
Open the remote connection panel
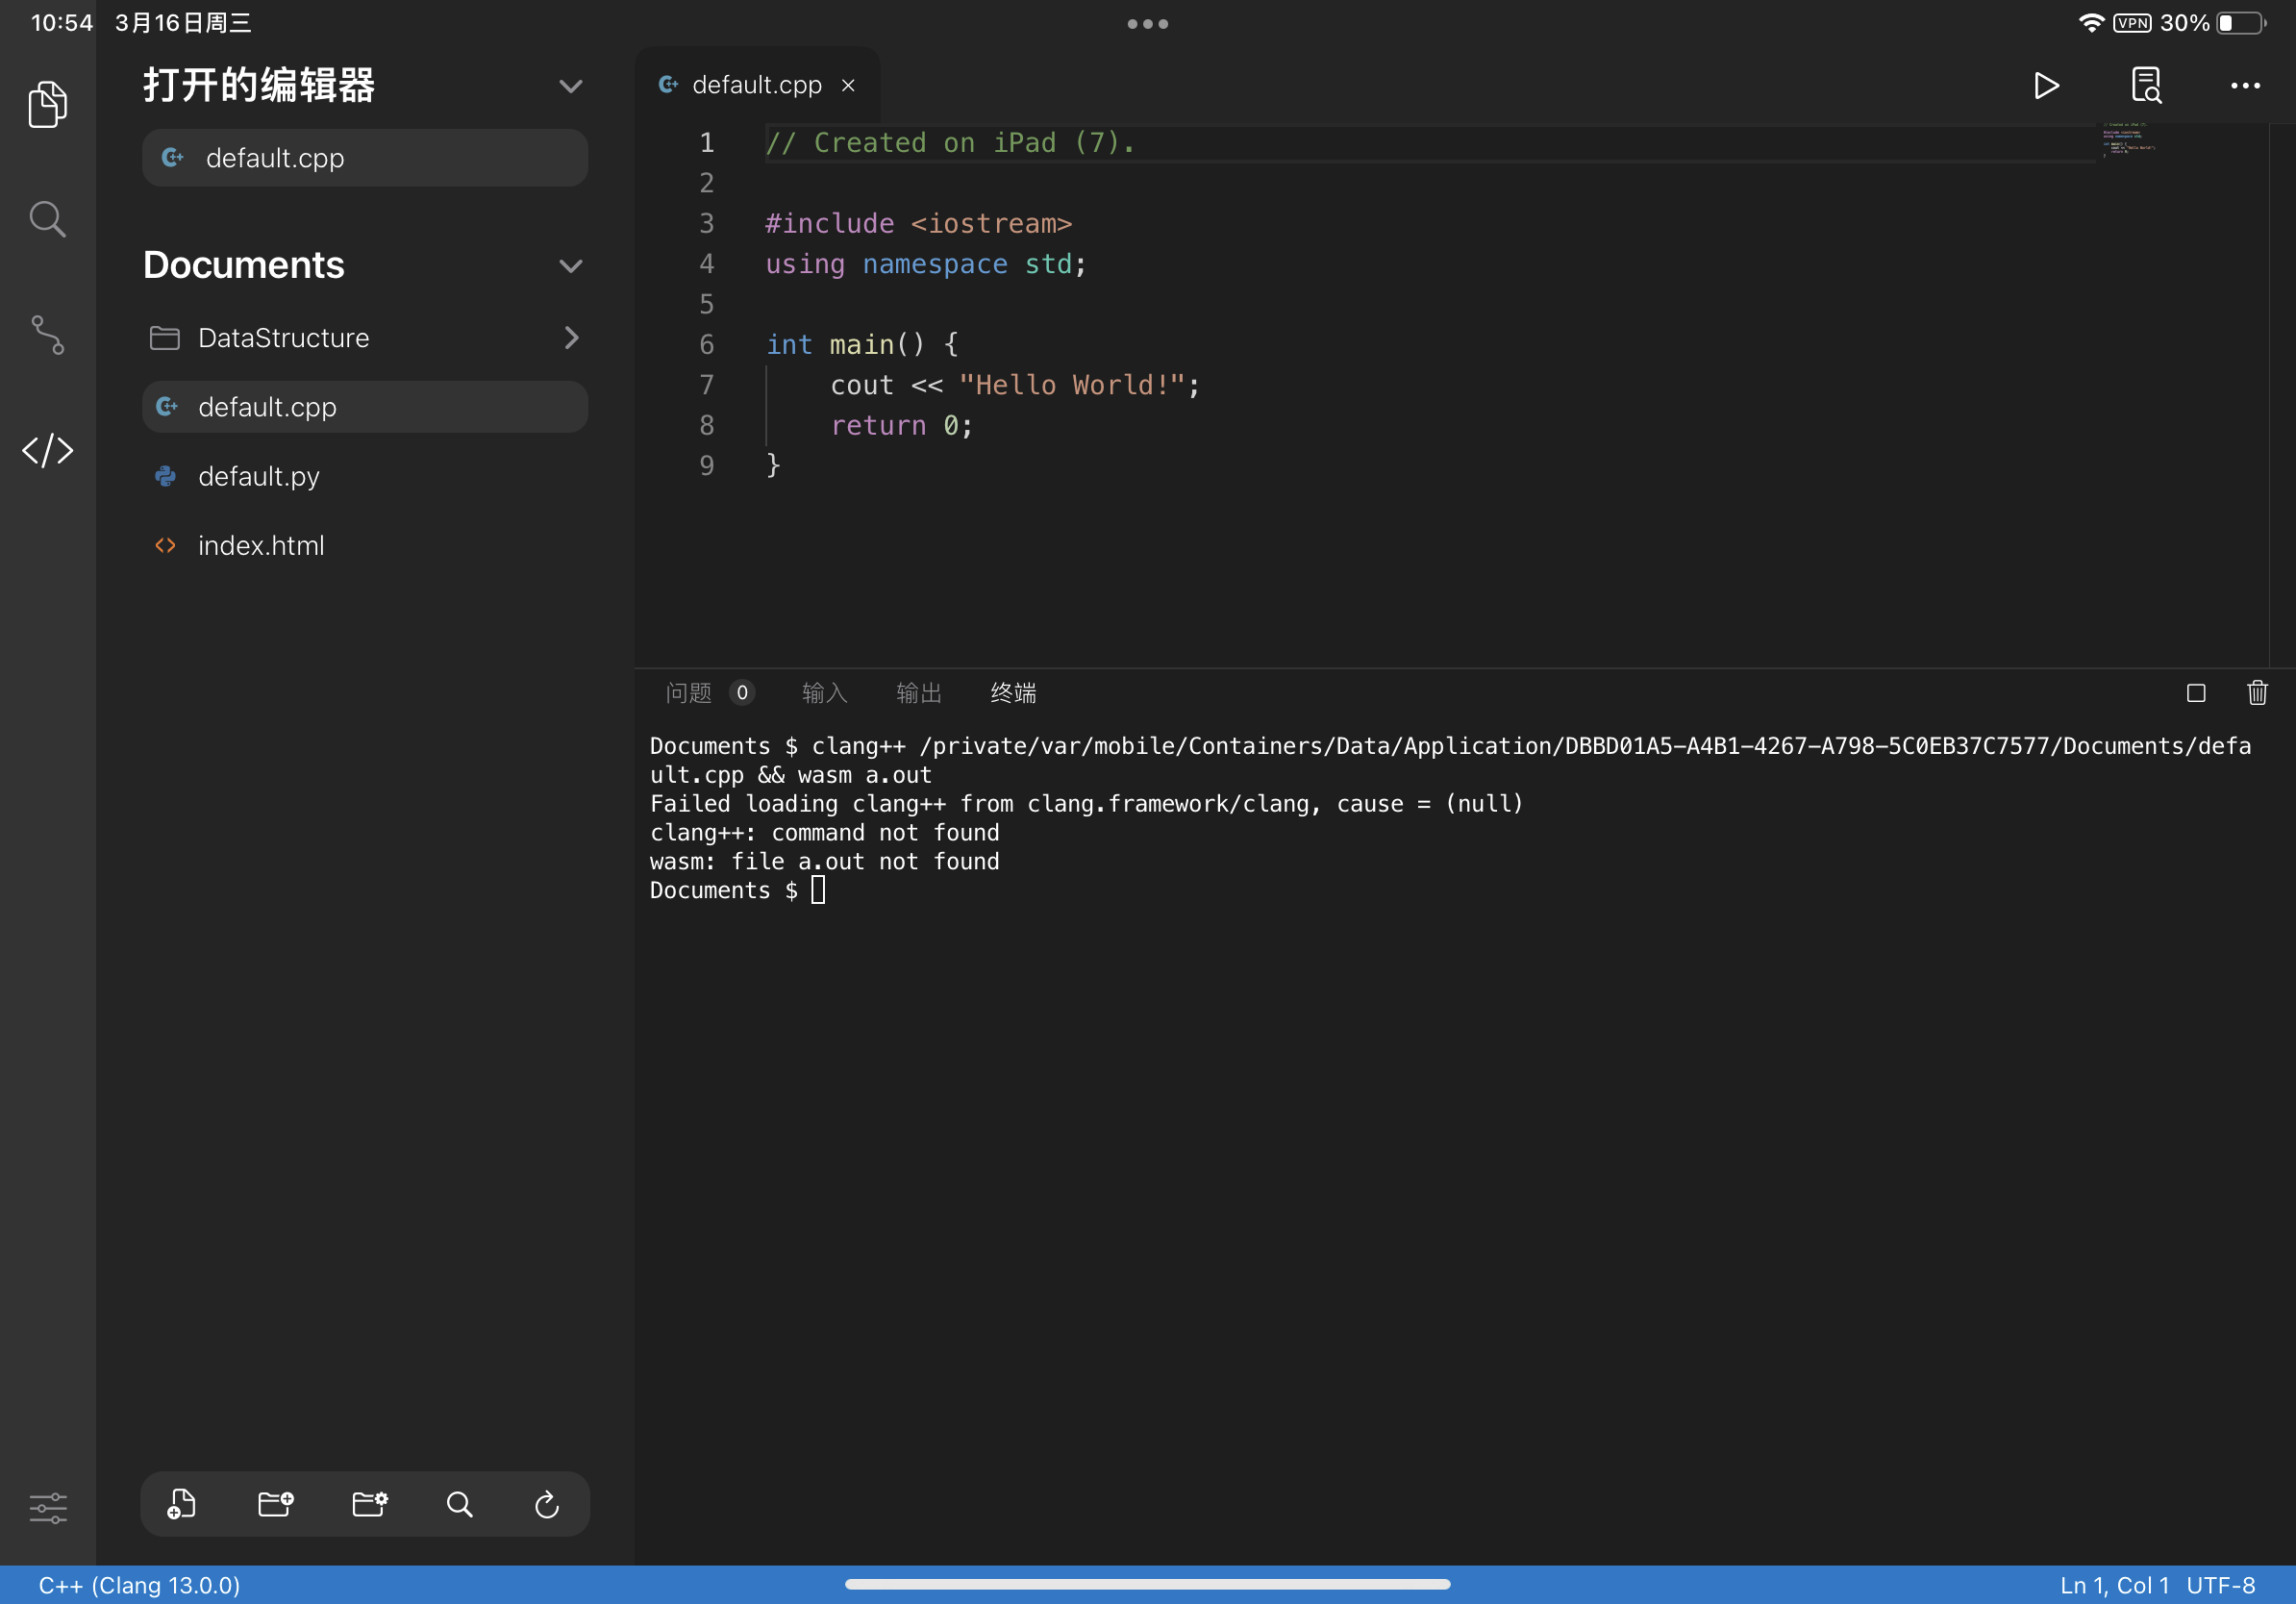[x=47, y=337]
